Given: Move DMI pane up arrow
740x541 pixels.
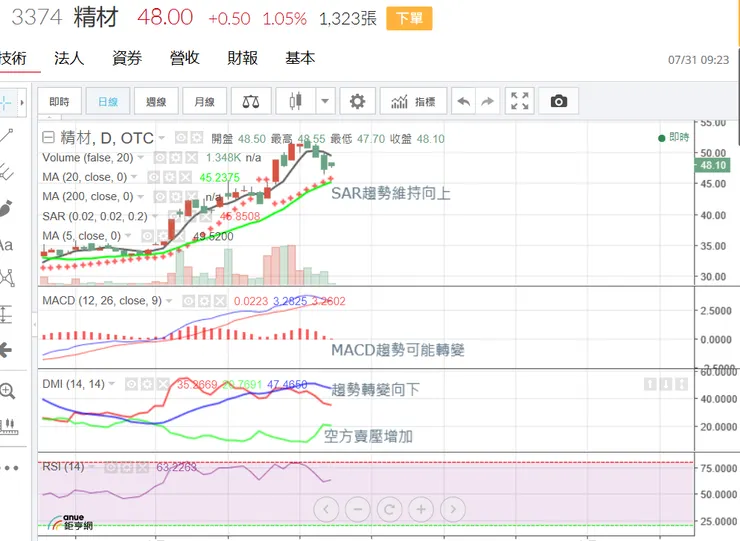Looking at the screenshot, I should click(650, 384).
